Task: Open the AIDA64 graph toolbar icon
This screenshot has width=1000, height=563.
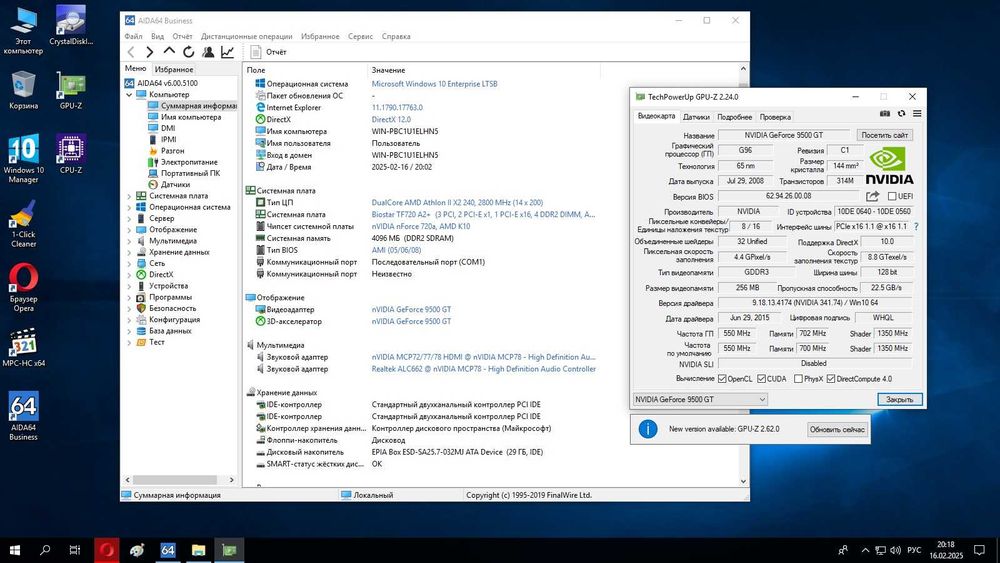Action: (228, 52)
